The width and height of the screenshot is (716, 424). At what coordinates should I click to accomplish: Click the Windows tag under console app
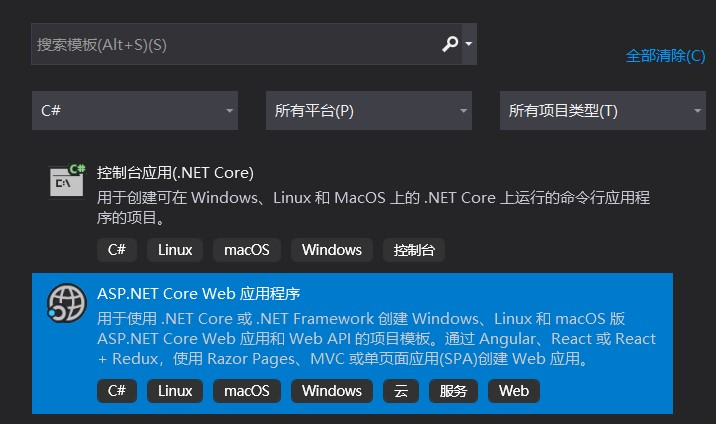tap(332, 250)
